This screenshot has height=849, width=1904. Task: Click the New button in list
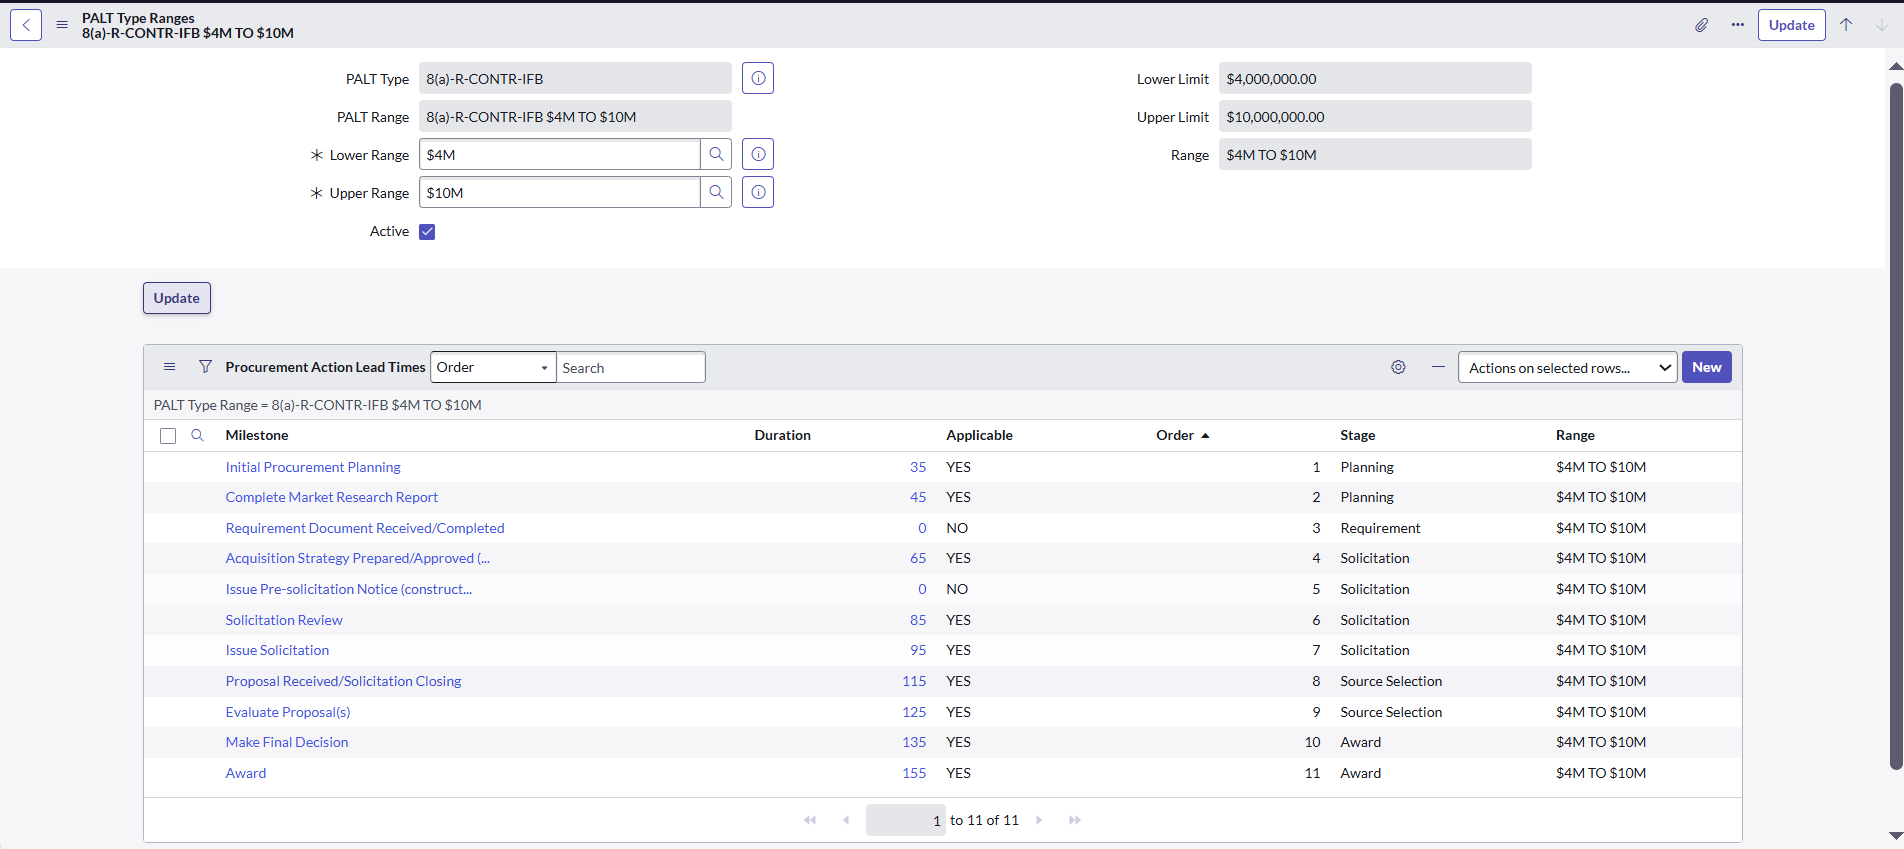[x=1706, y=368]
